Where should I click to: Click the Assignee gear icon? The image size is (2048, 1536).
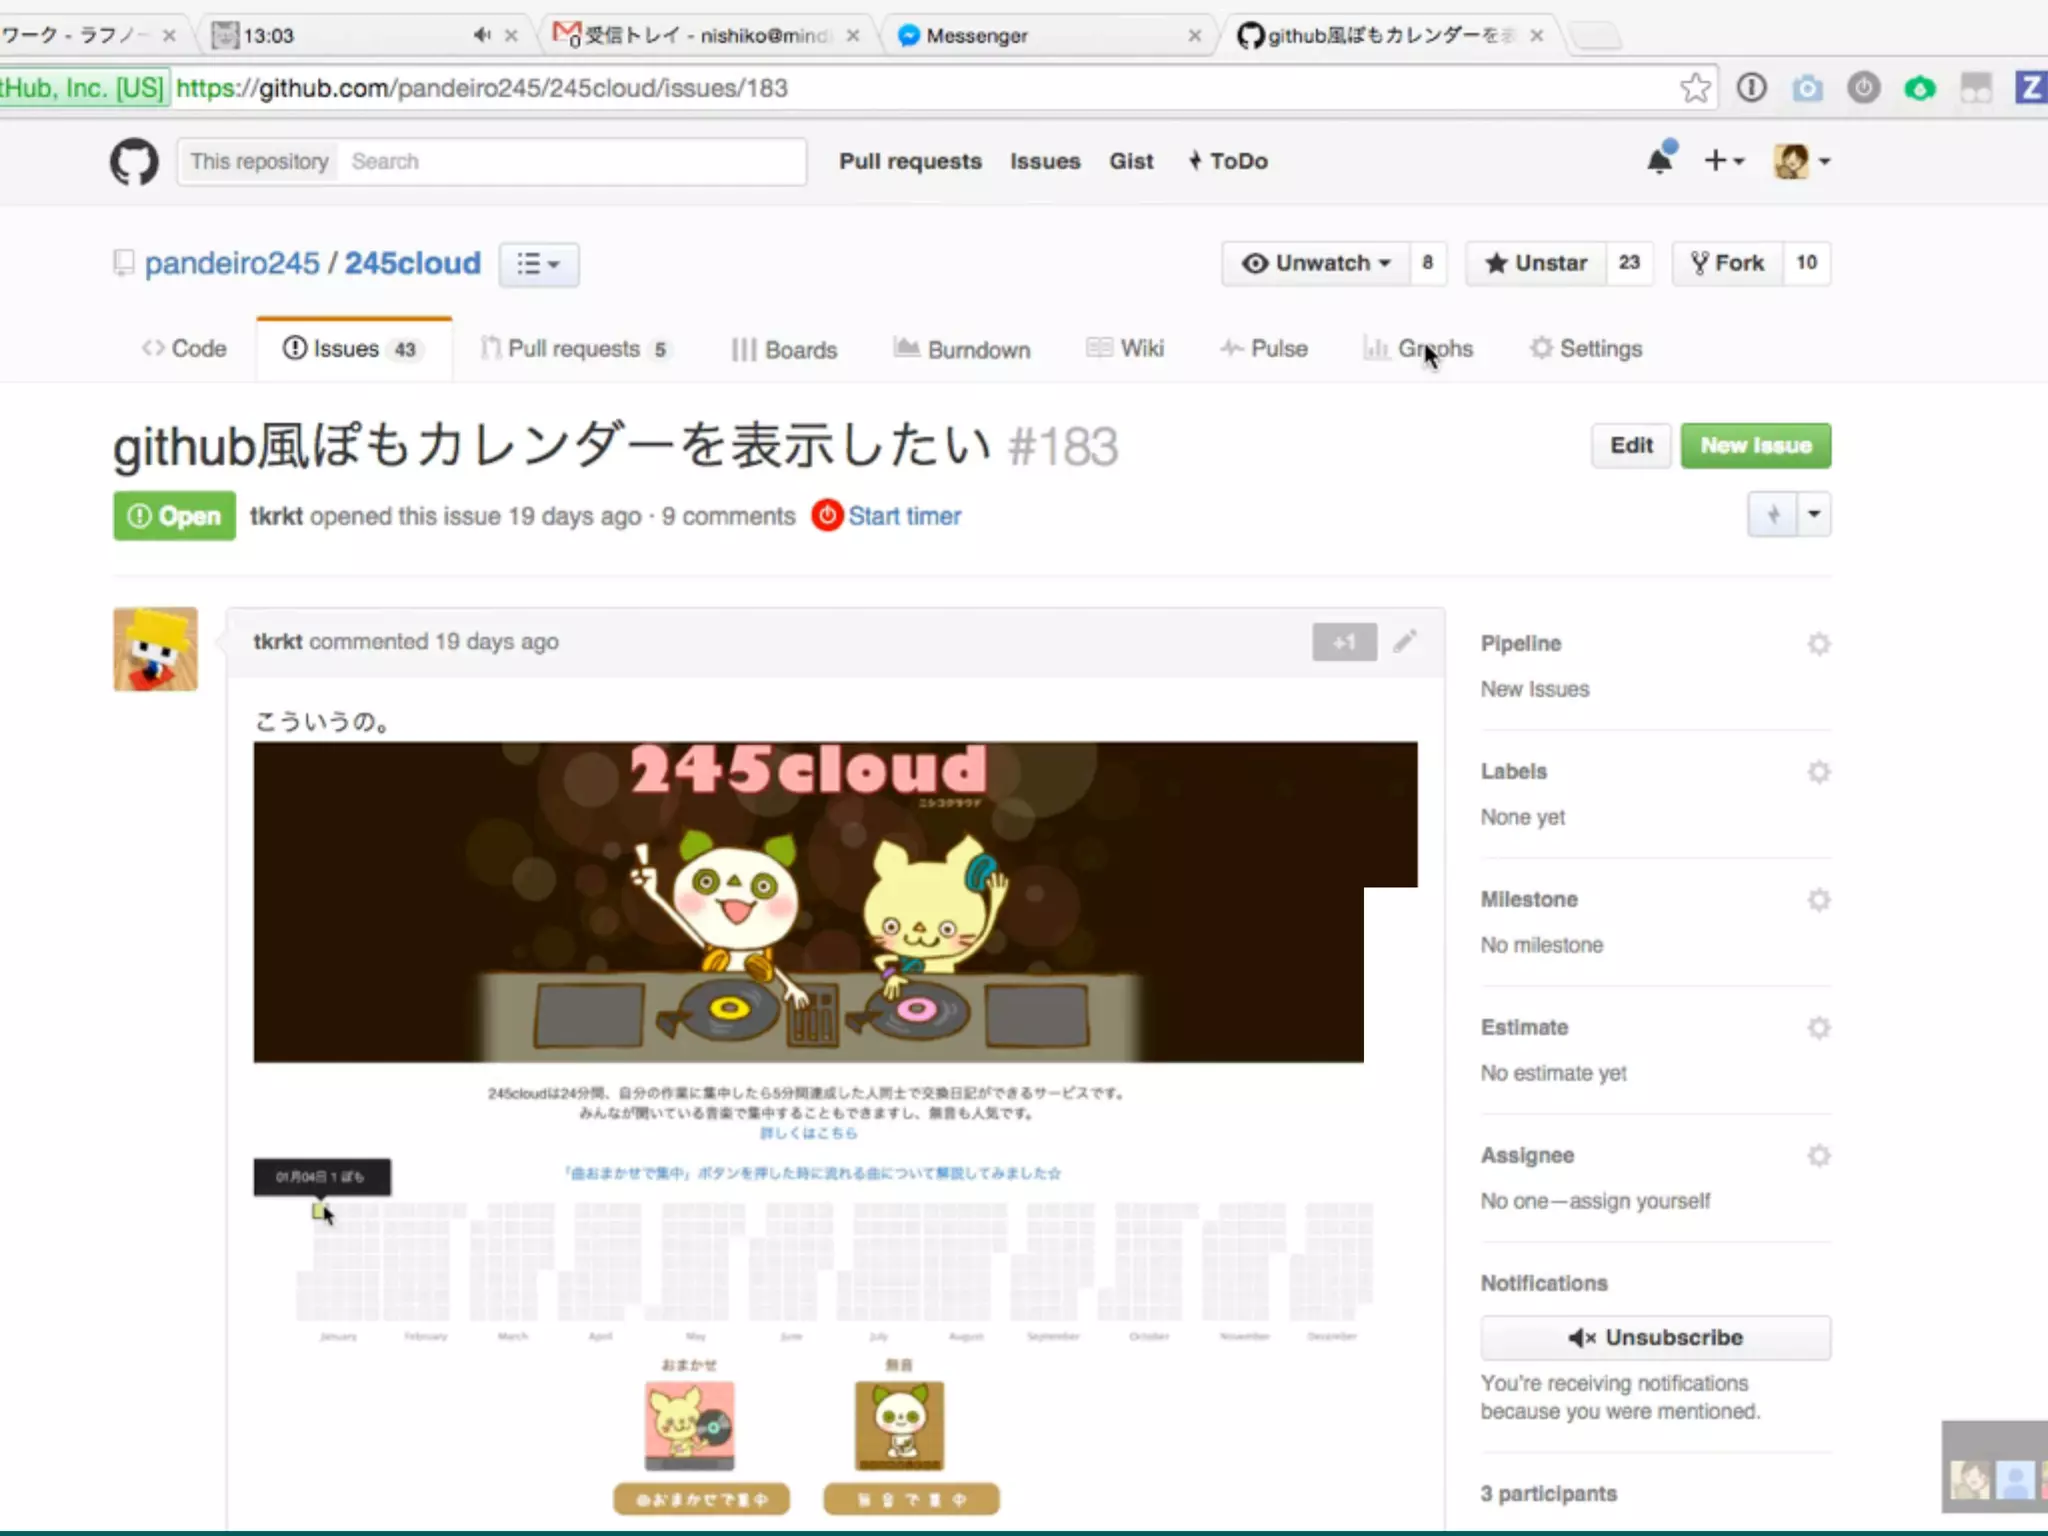pyautogui.click(x=1818, y=1156)
